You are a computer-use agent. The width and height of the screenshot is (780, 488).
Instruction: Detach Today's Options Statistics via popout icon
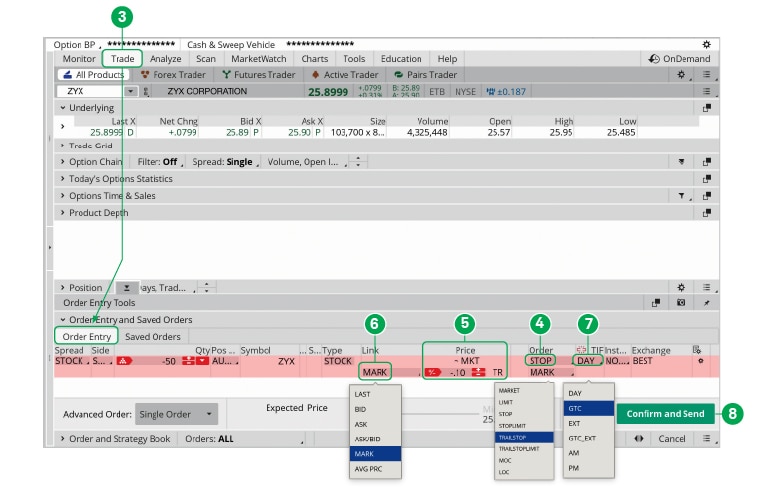tap(706, 179)
